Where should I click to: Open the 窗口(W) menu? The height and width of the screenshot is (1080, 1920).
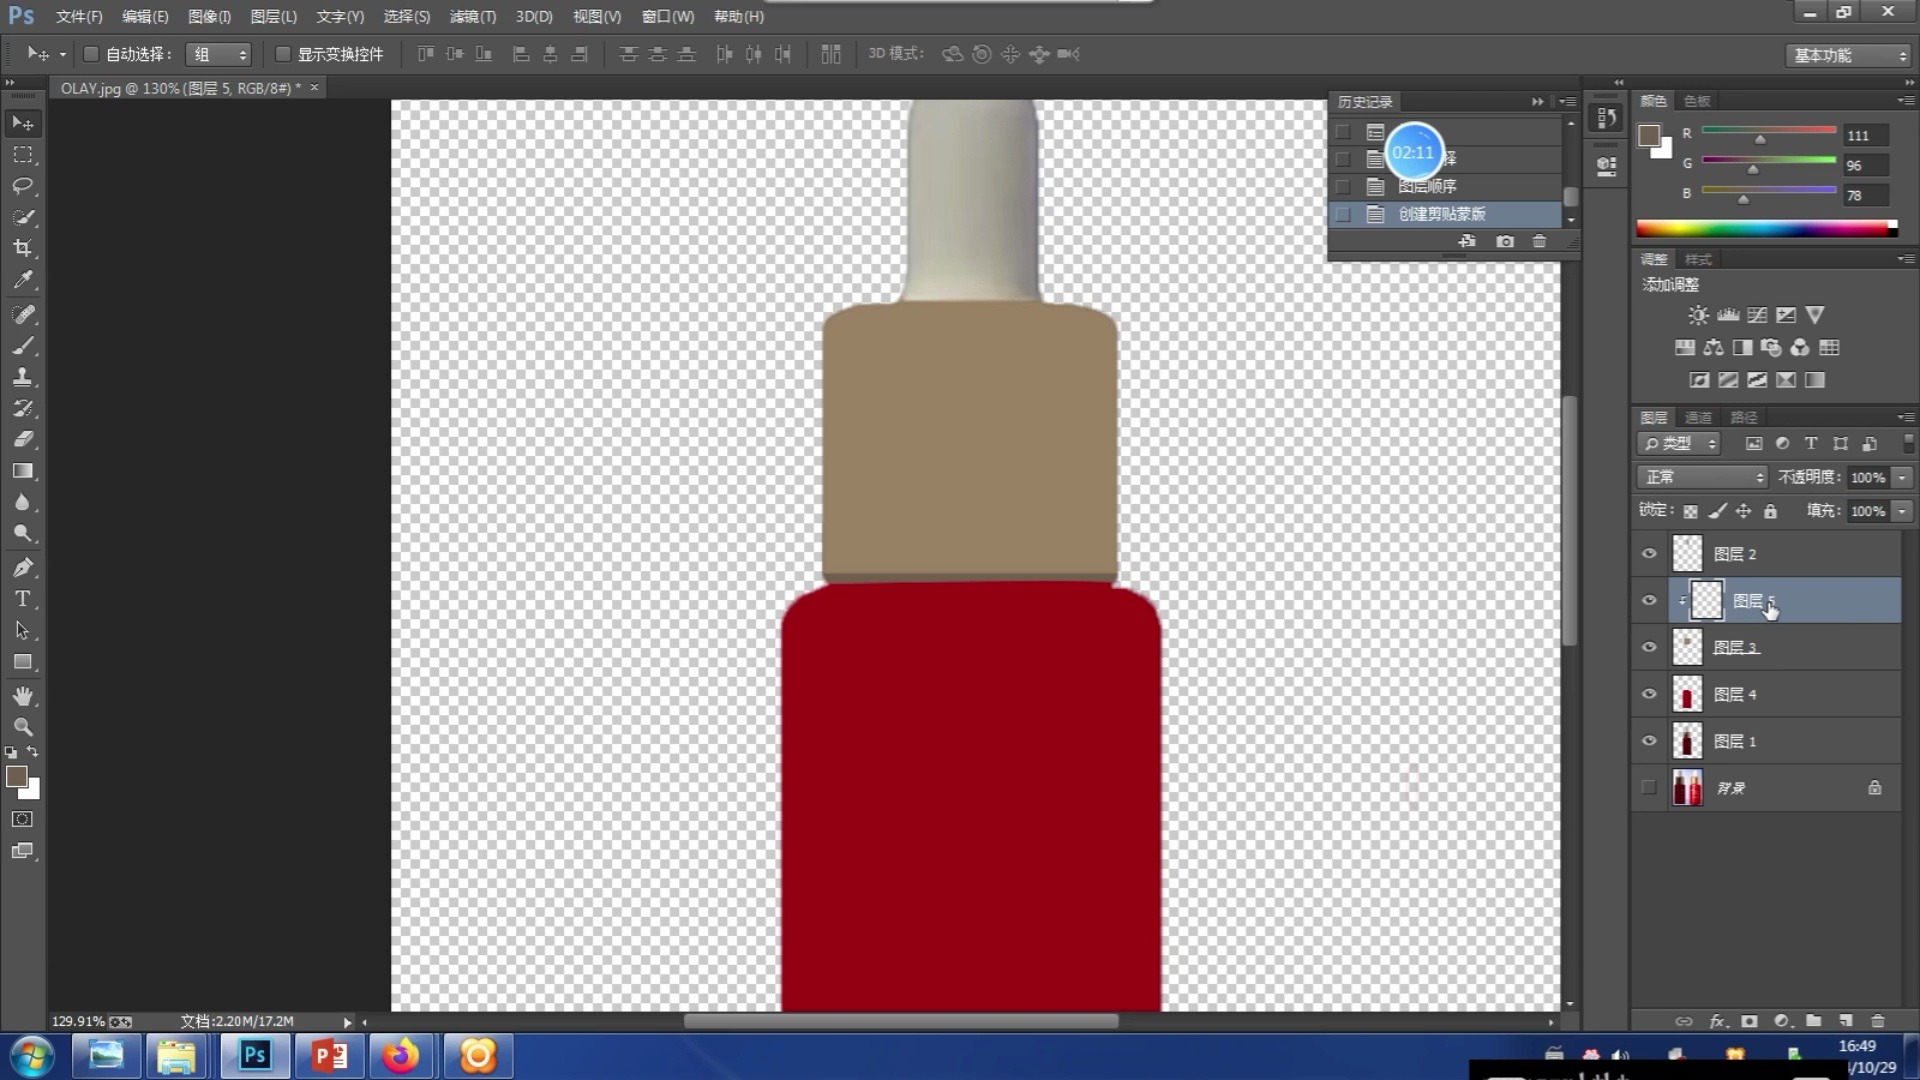667,16
